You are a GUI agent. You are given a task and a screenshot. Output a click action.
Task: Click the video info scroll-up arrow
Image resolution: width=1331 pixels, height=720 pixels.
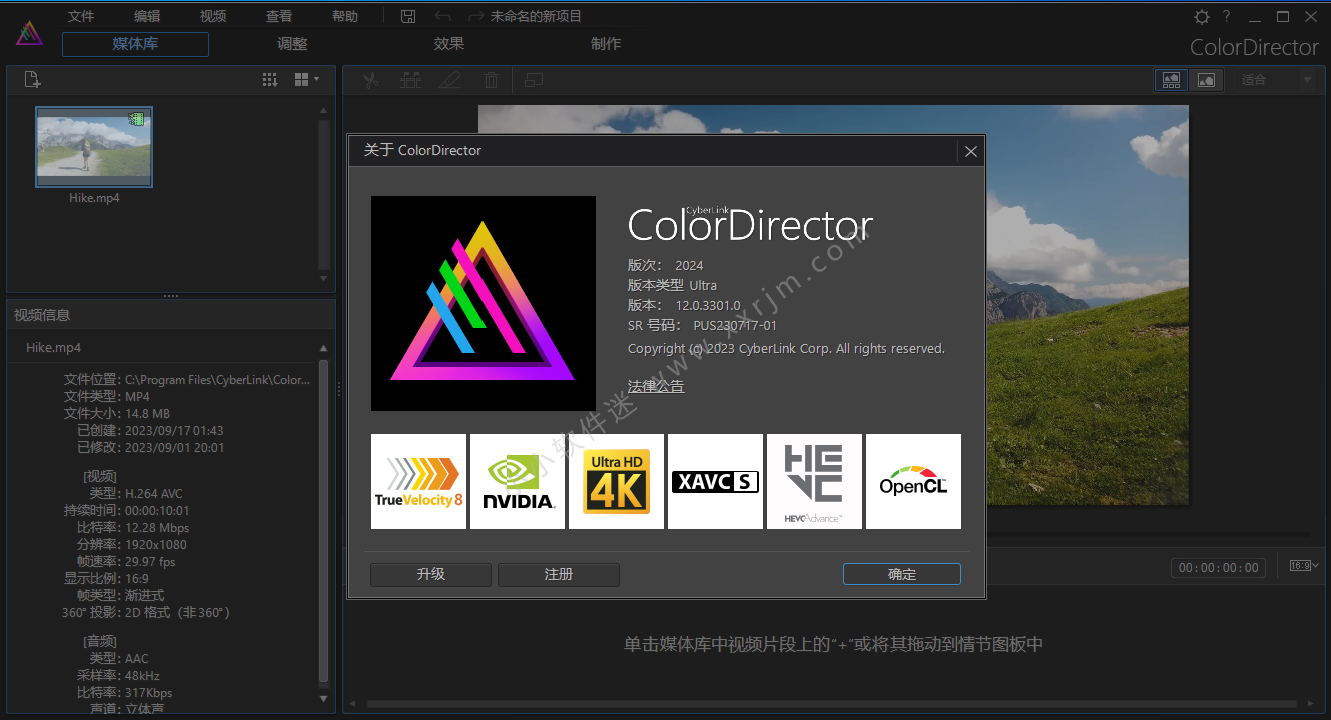pyautogui.click(x=323, y=348)
